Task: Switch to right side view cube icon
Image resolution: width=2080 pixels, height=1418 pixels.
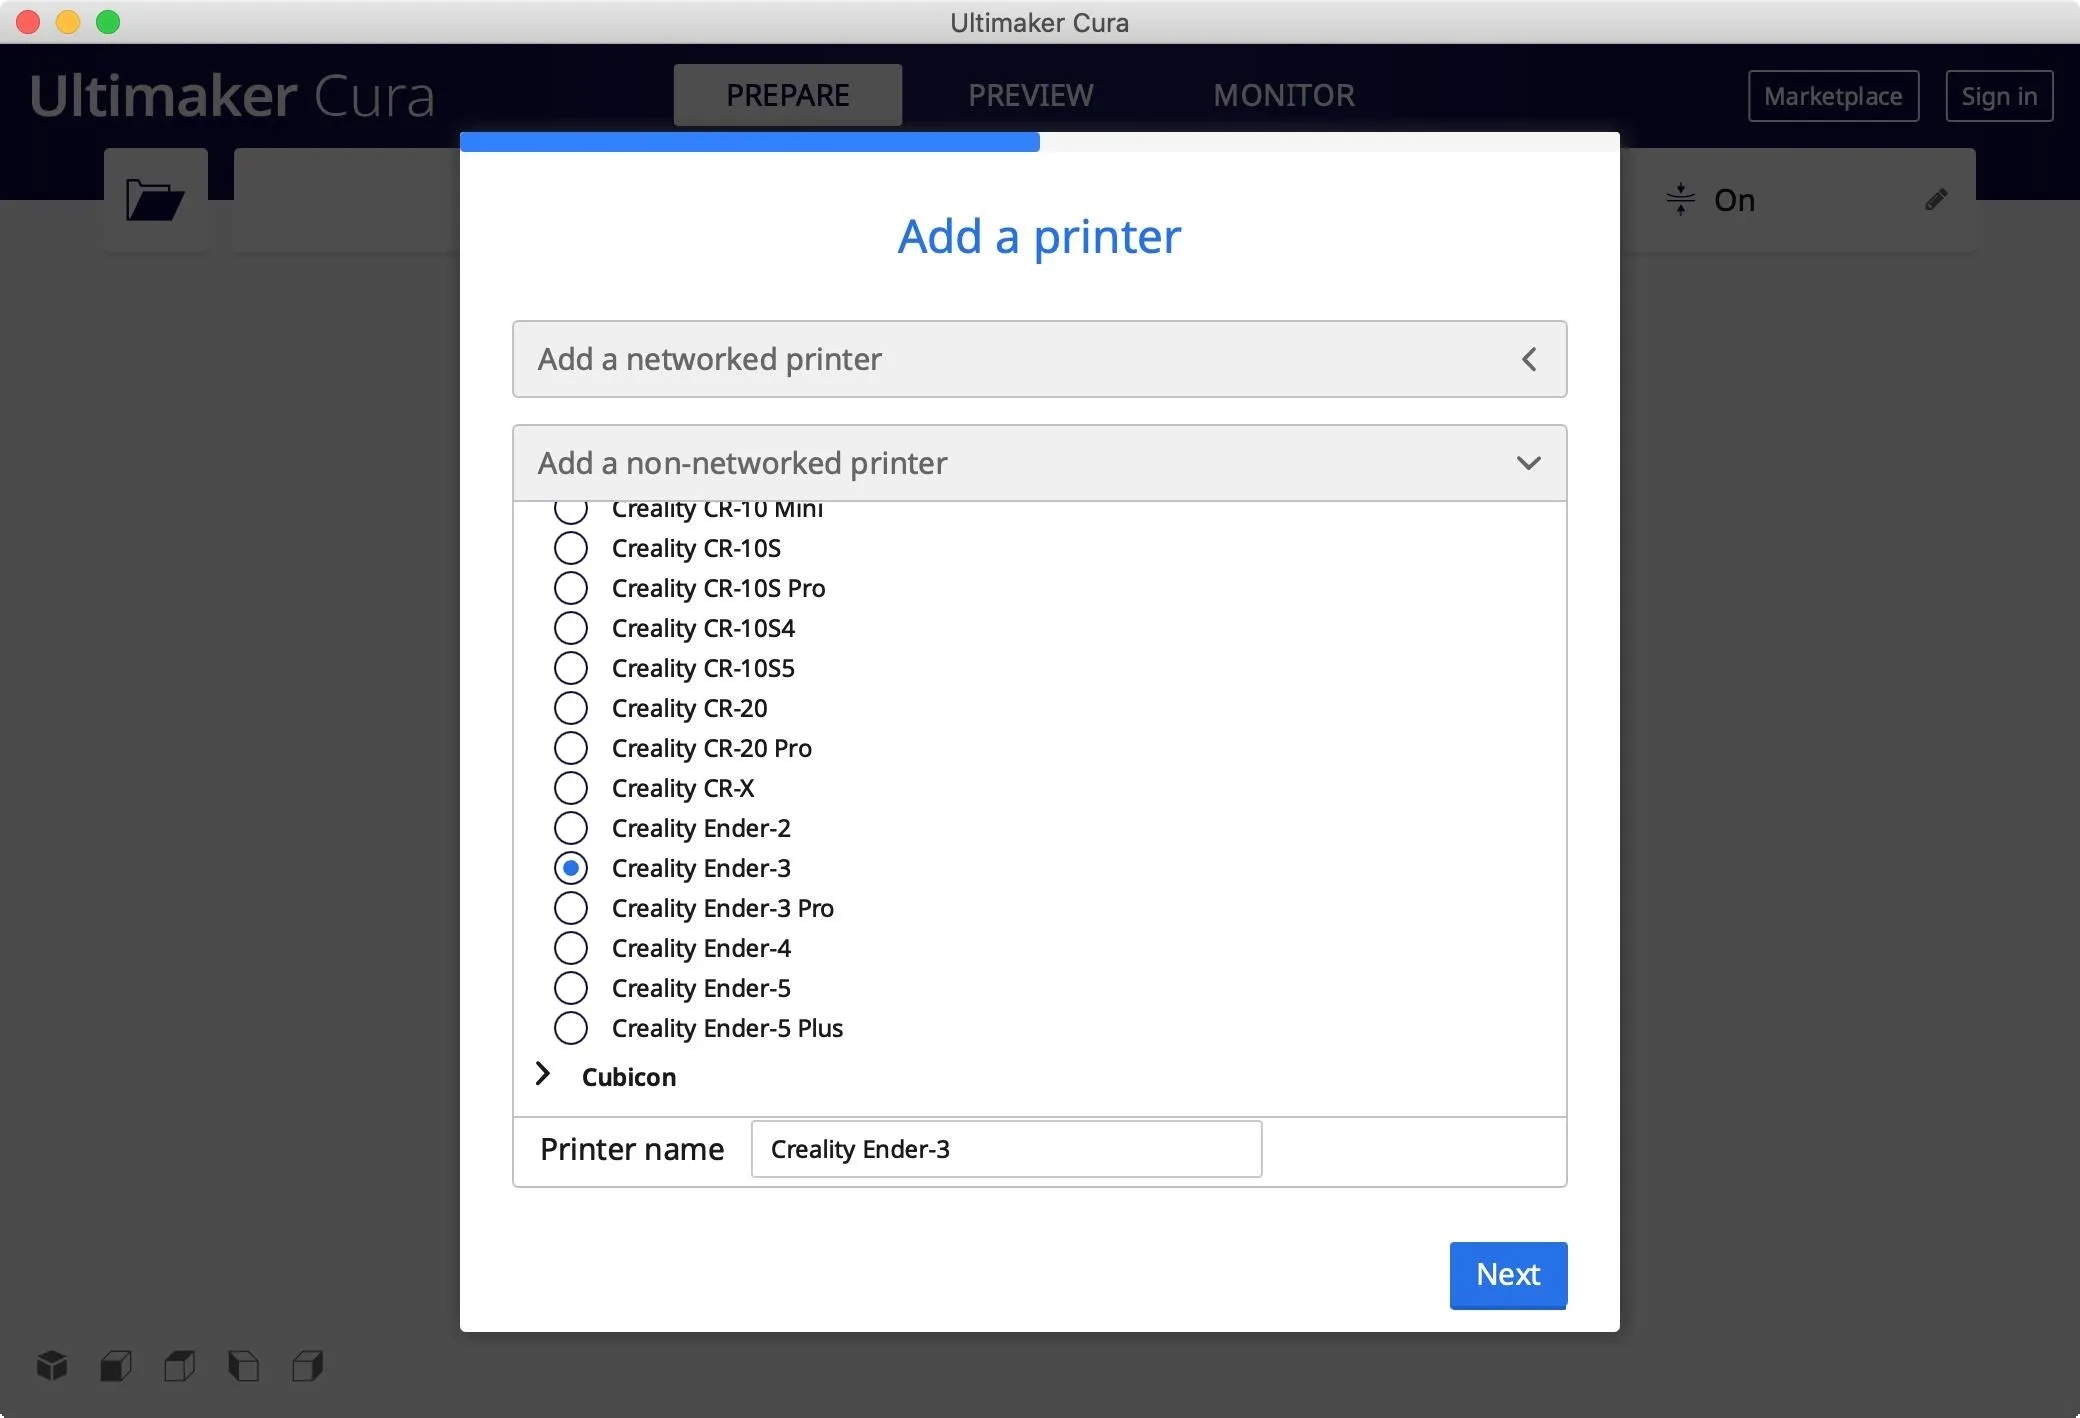Action: 308,1365
